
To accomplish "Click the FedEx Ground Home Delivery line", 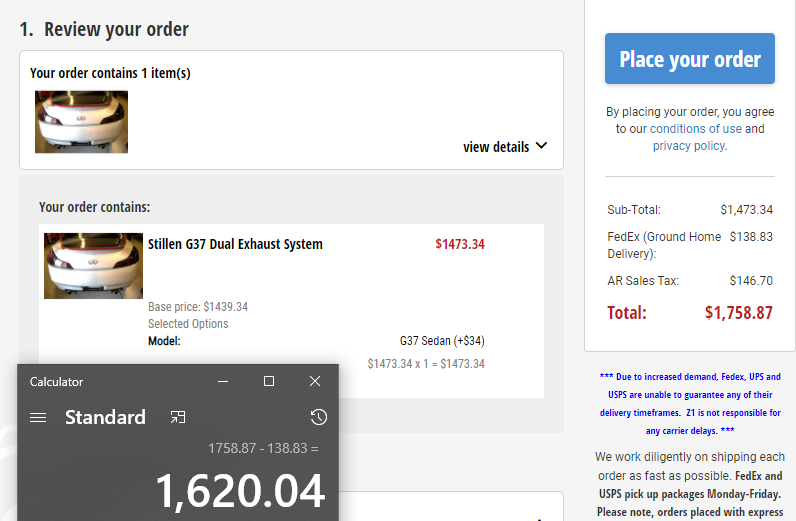I will click(x=663, y=245).
